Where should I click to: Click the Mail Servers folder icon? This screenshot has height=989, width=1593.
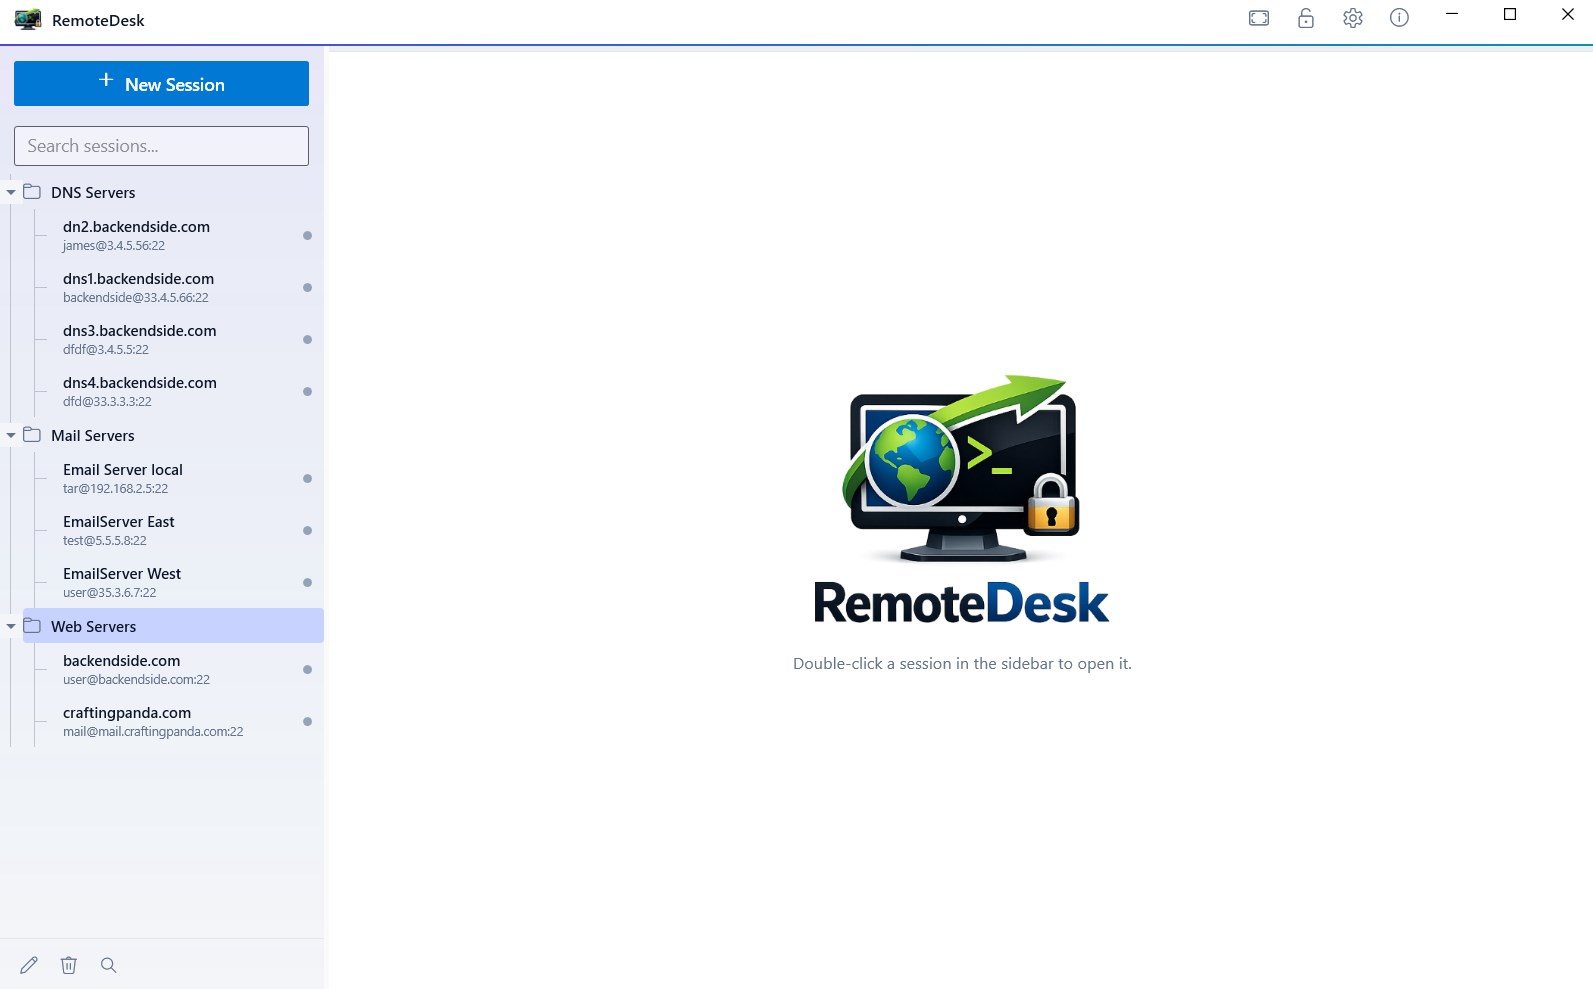click(32, 434)
